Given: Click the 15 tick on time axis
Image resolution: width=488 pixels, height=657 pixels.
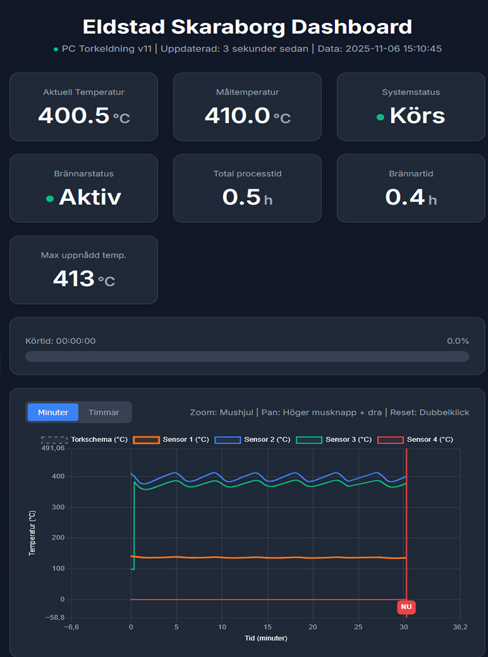Looking at the screenshot, I should [x=268, y=627].
